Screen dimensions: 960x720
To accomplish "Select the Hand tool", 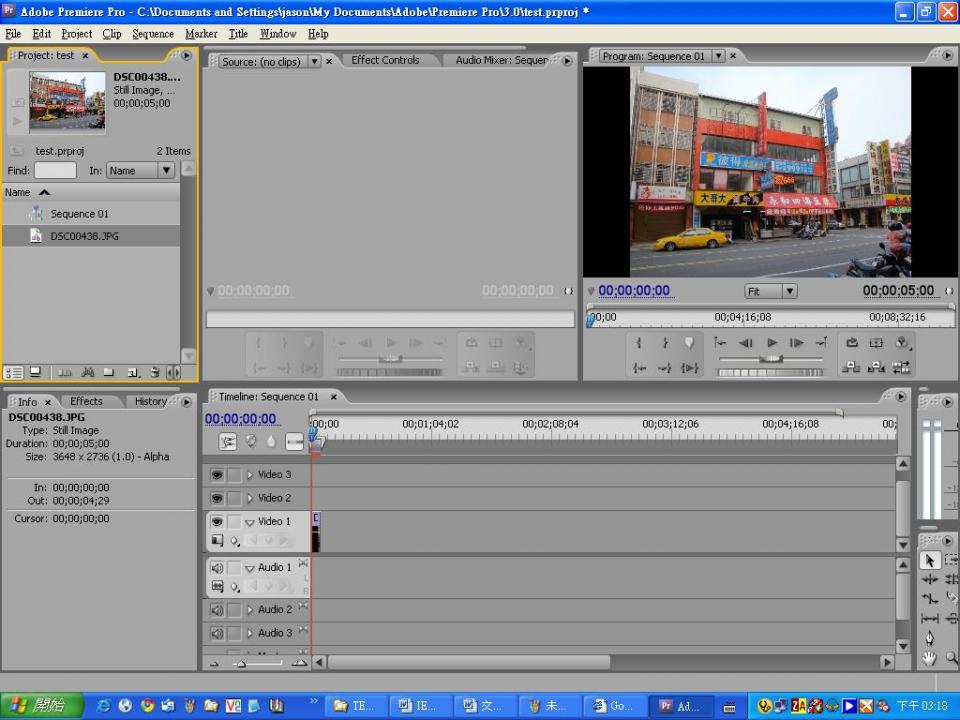I will (x=929, y=657).
